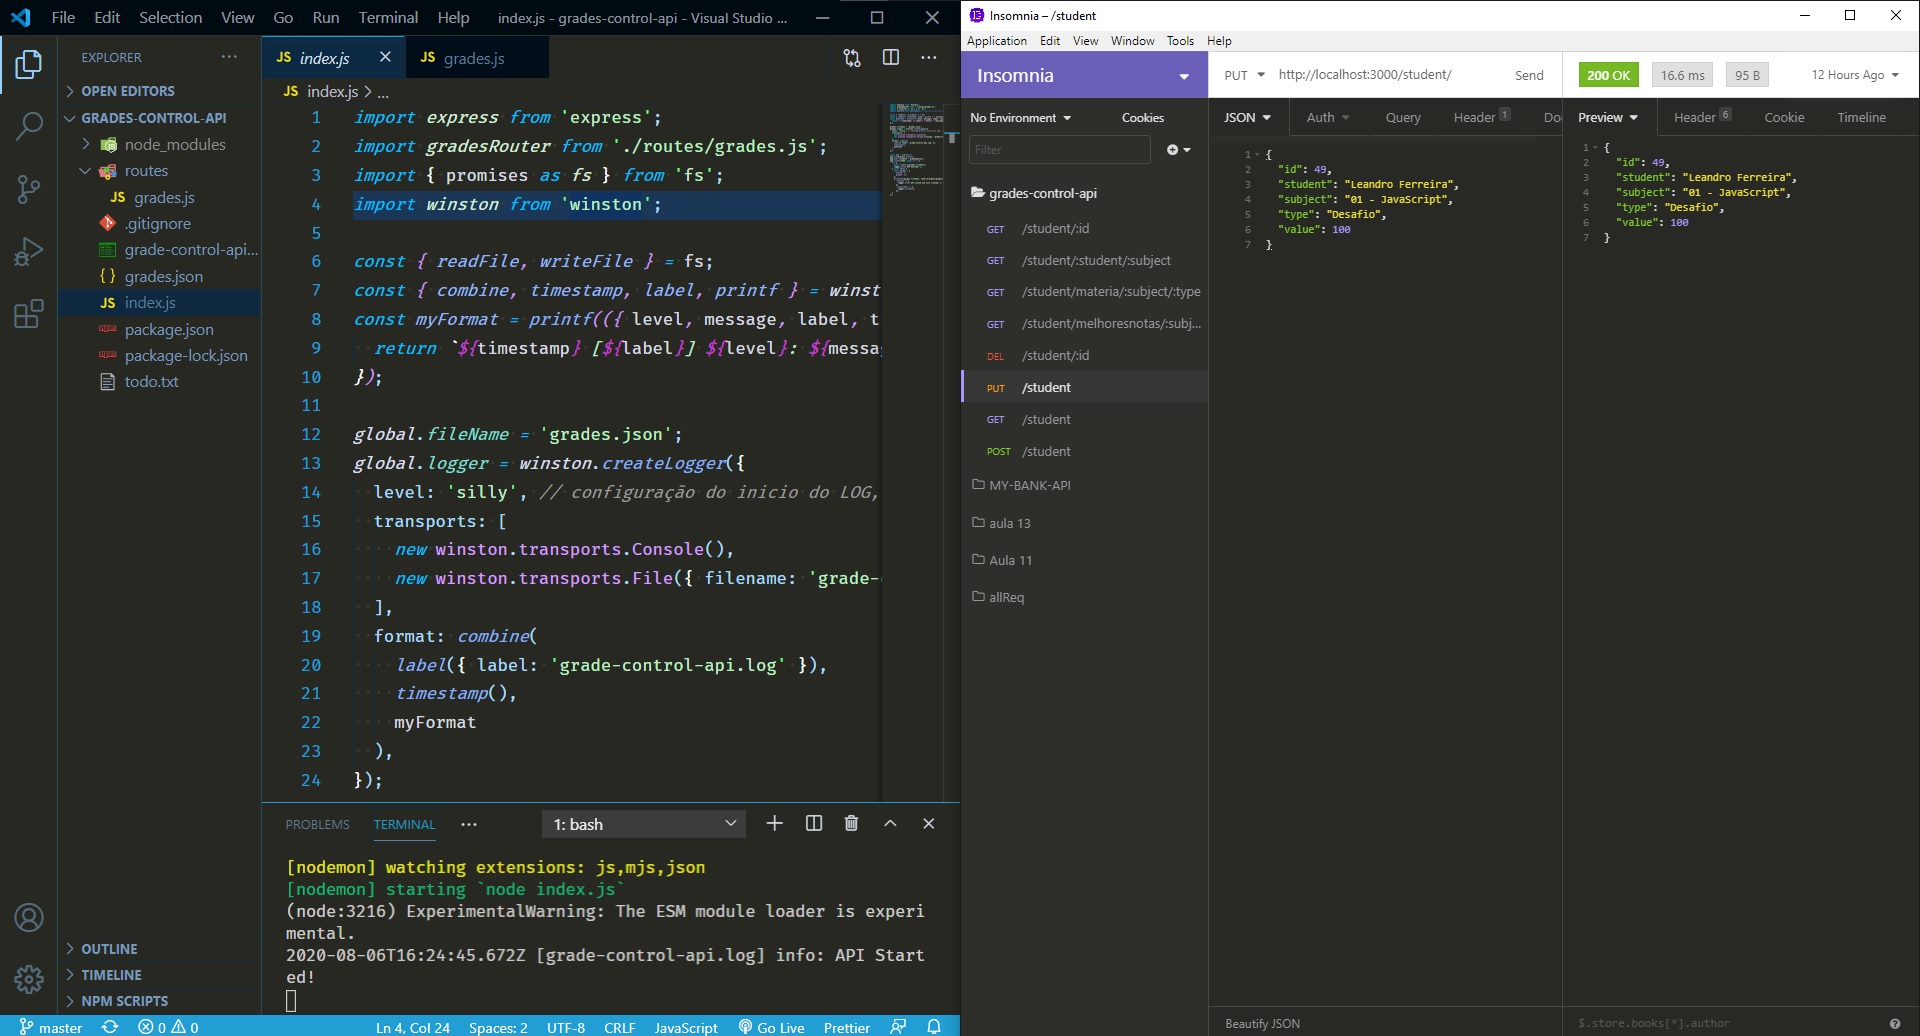Toggle the notifications bell in status bar

pyautogui.click(x=934, y=1027)
